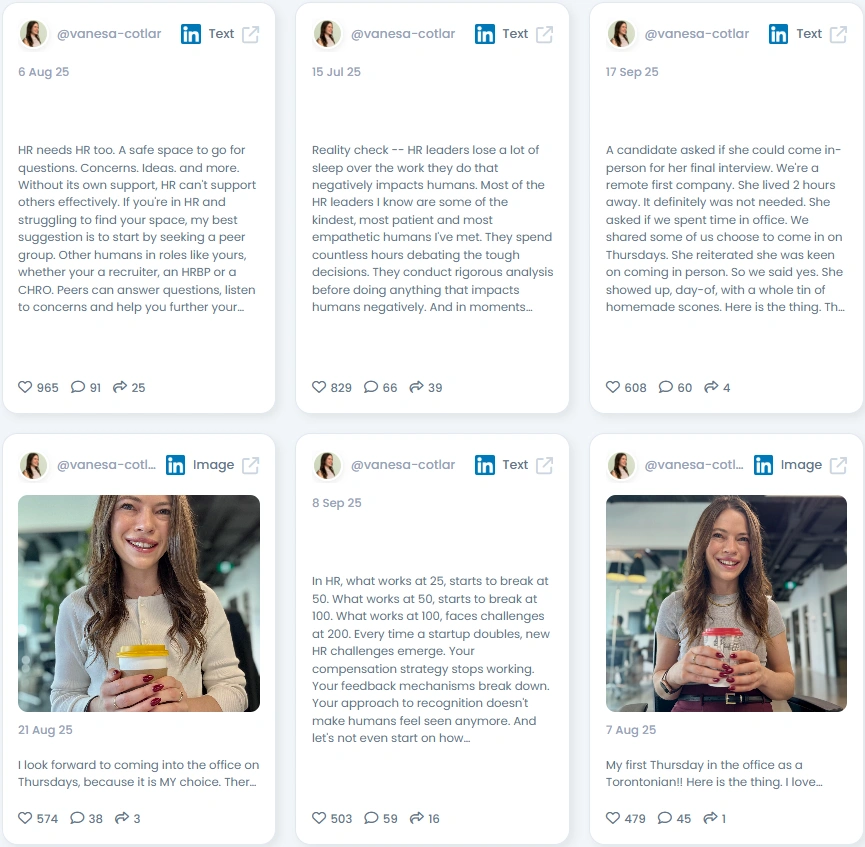Screen dimensions: 865x847
Task: Click profile avatar on 15 Jul 25 post
Action: 327,34
